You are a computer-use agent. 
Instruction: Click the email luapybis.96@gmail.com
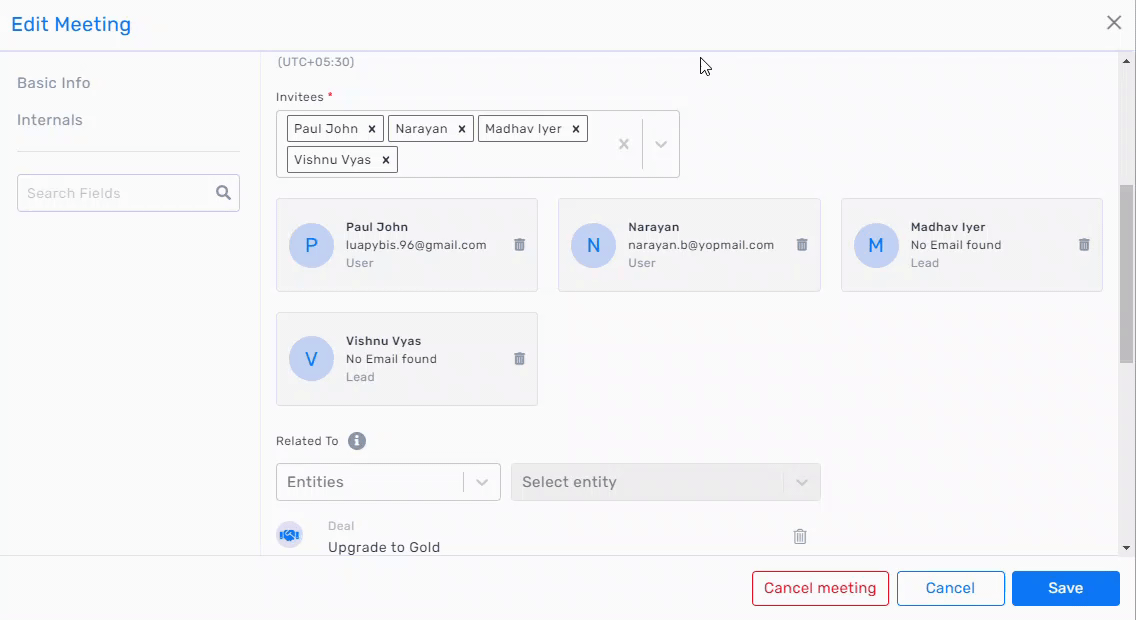click(x=416, y=245)
